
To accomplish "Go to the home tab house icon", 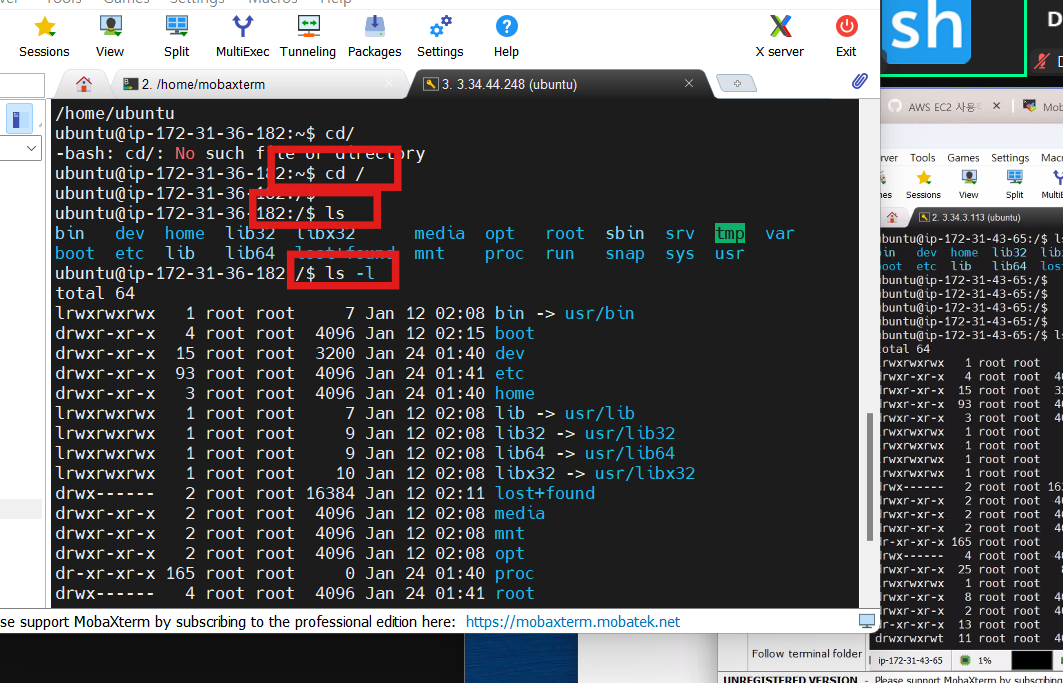I will tap(84, 84).
